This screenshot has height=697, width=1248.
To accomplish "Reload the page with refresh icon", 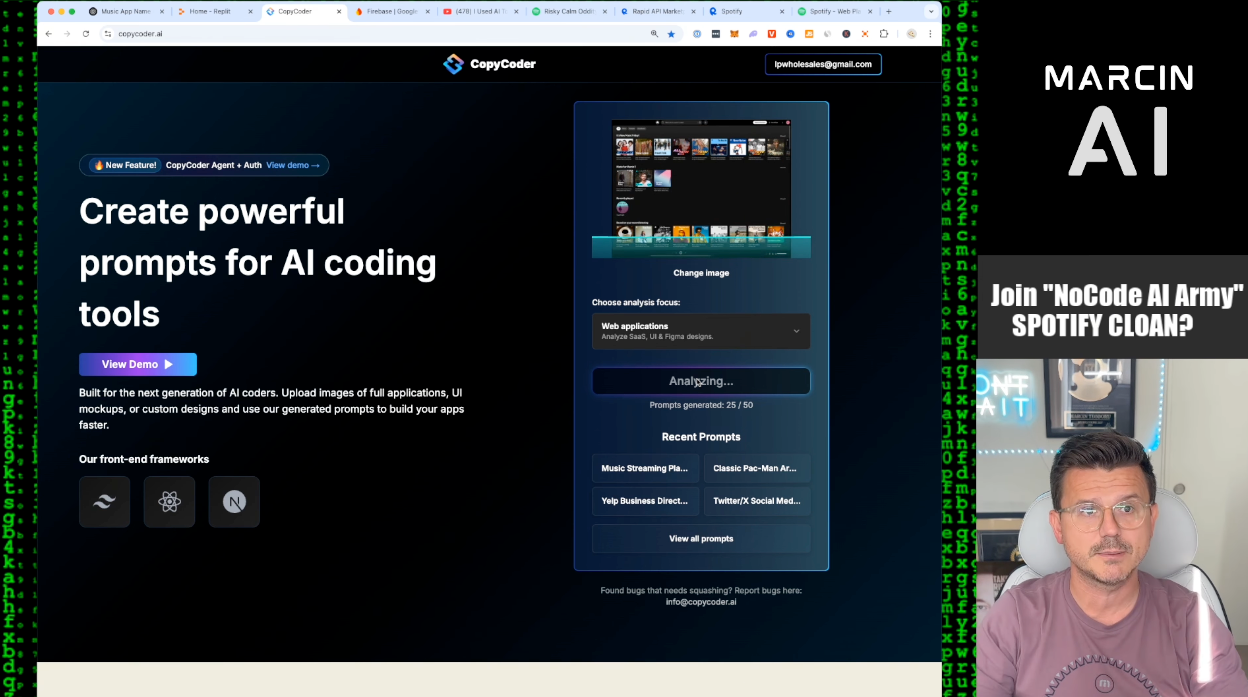I will [86, 33].
